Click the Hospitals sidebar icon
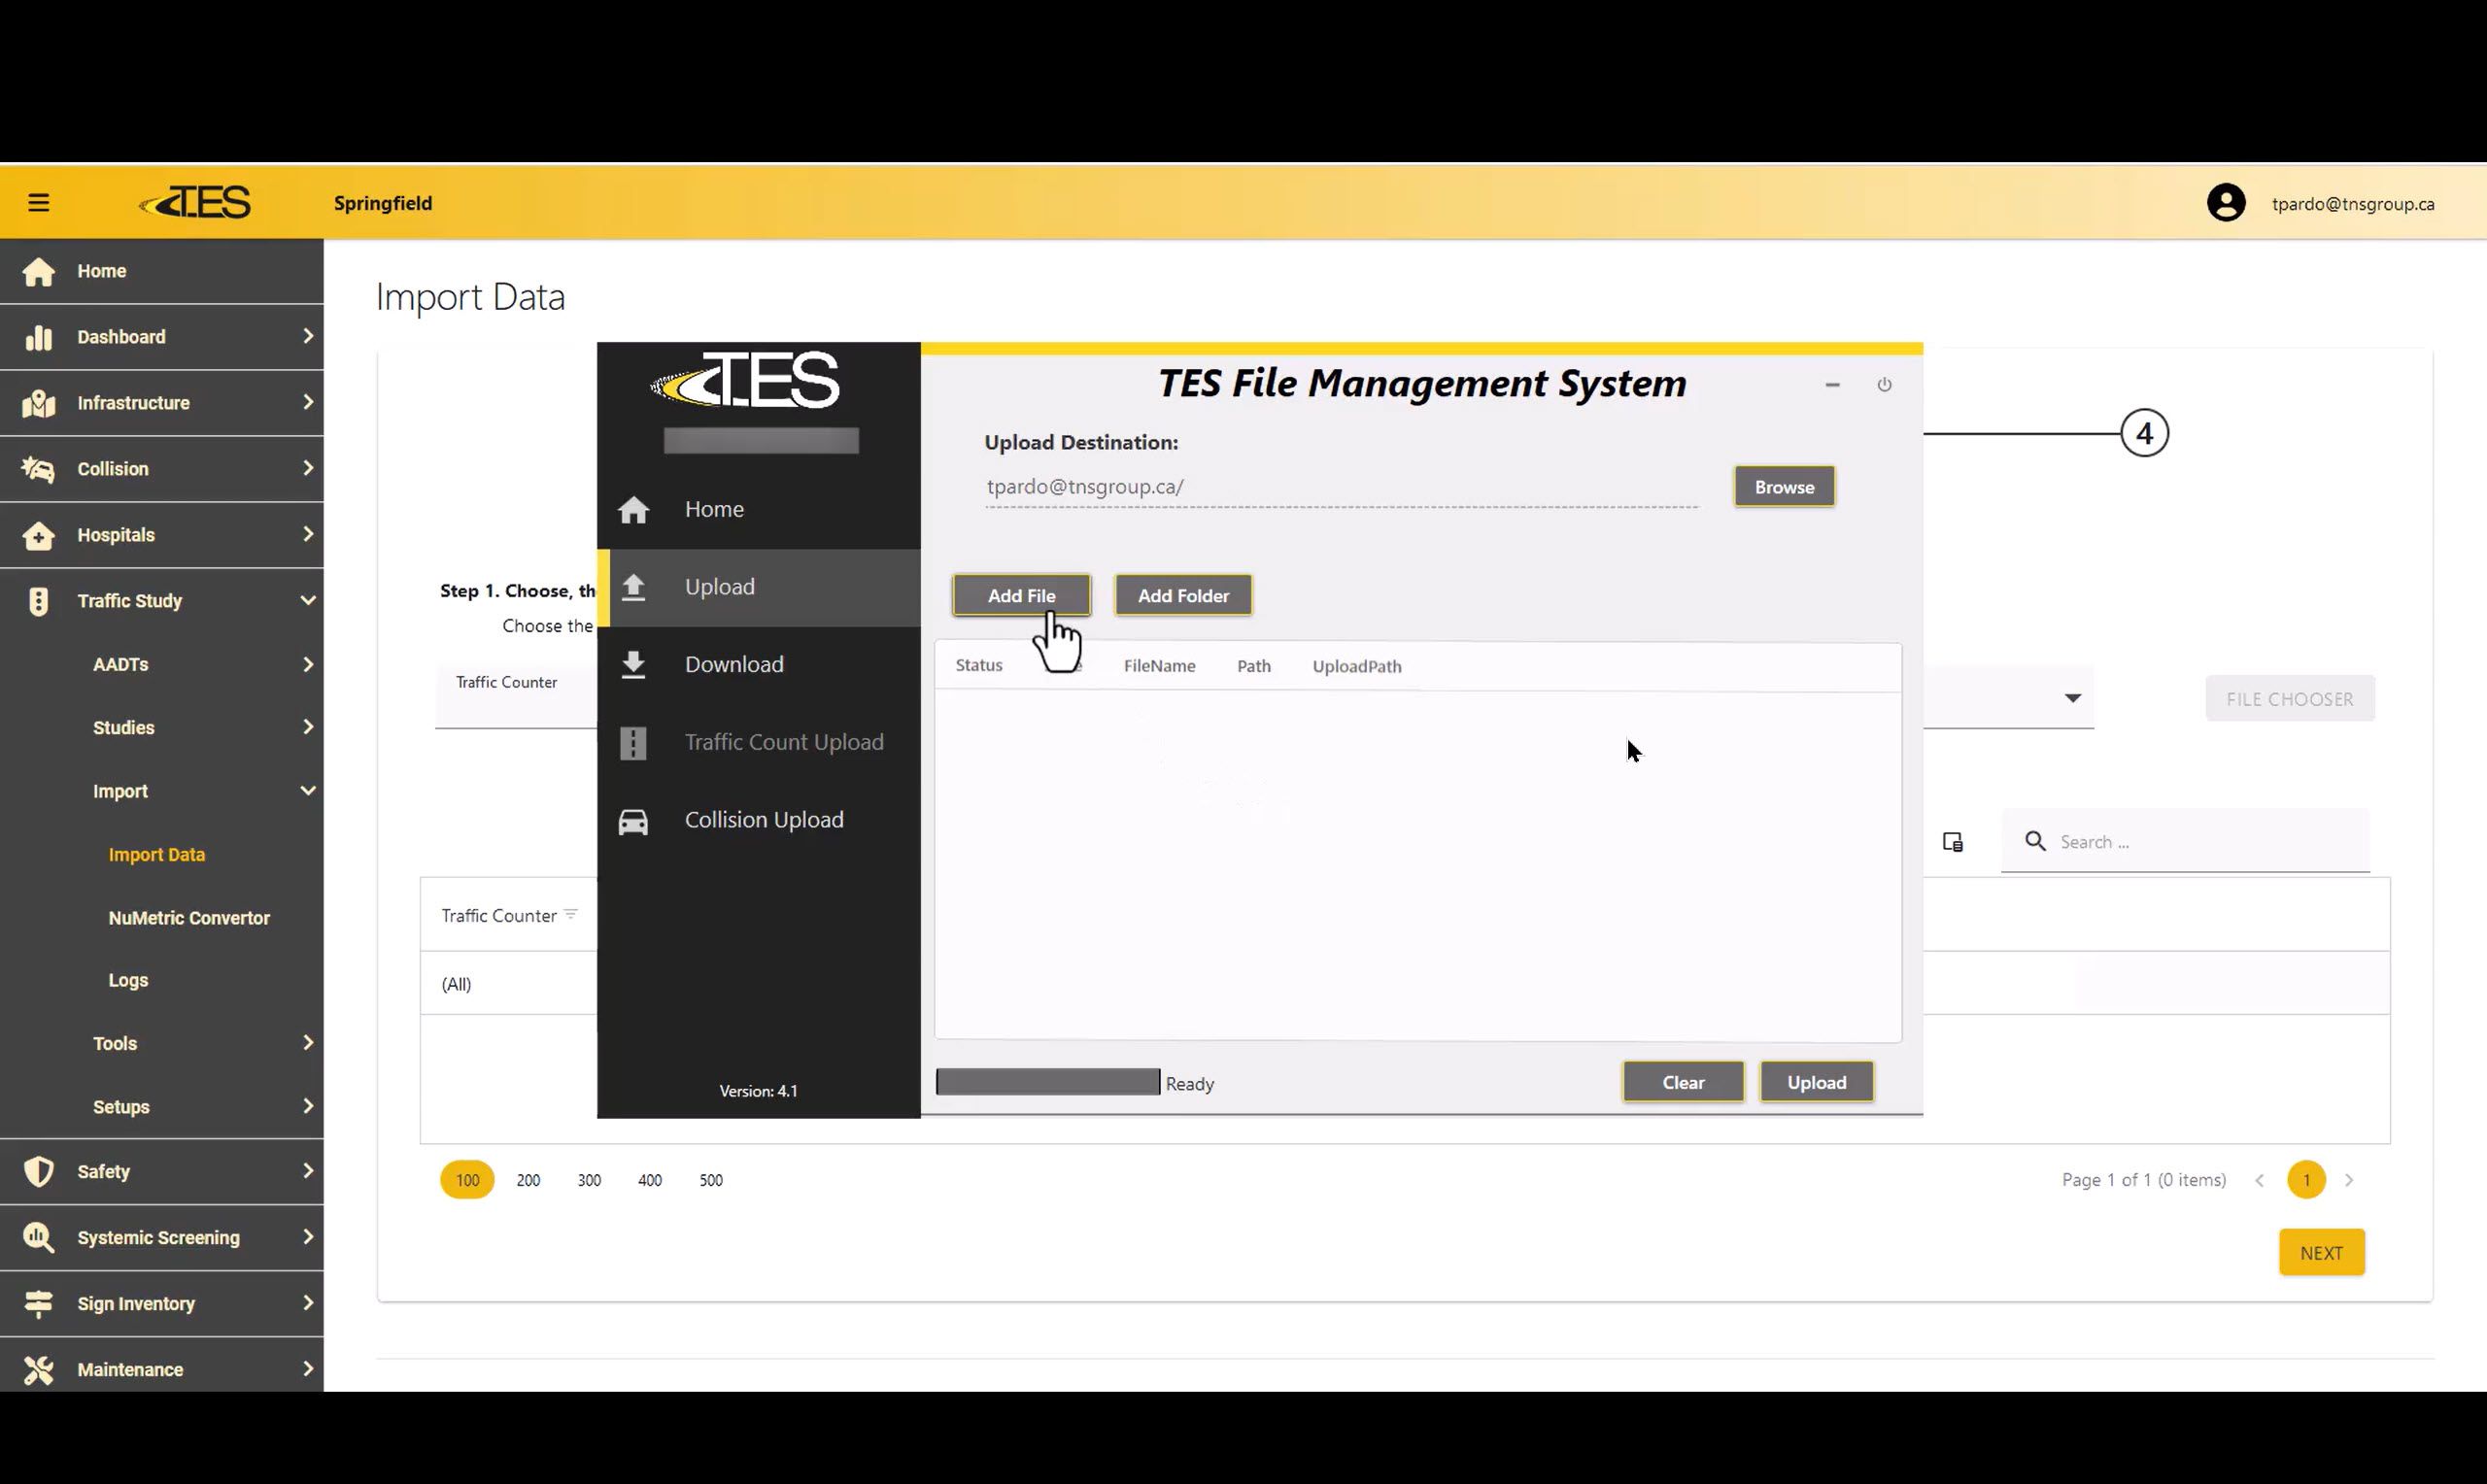 point(38,535)
